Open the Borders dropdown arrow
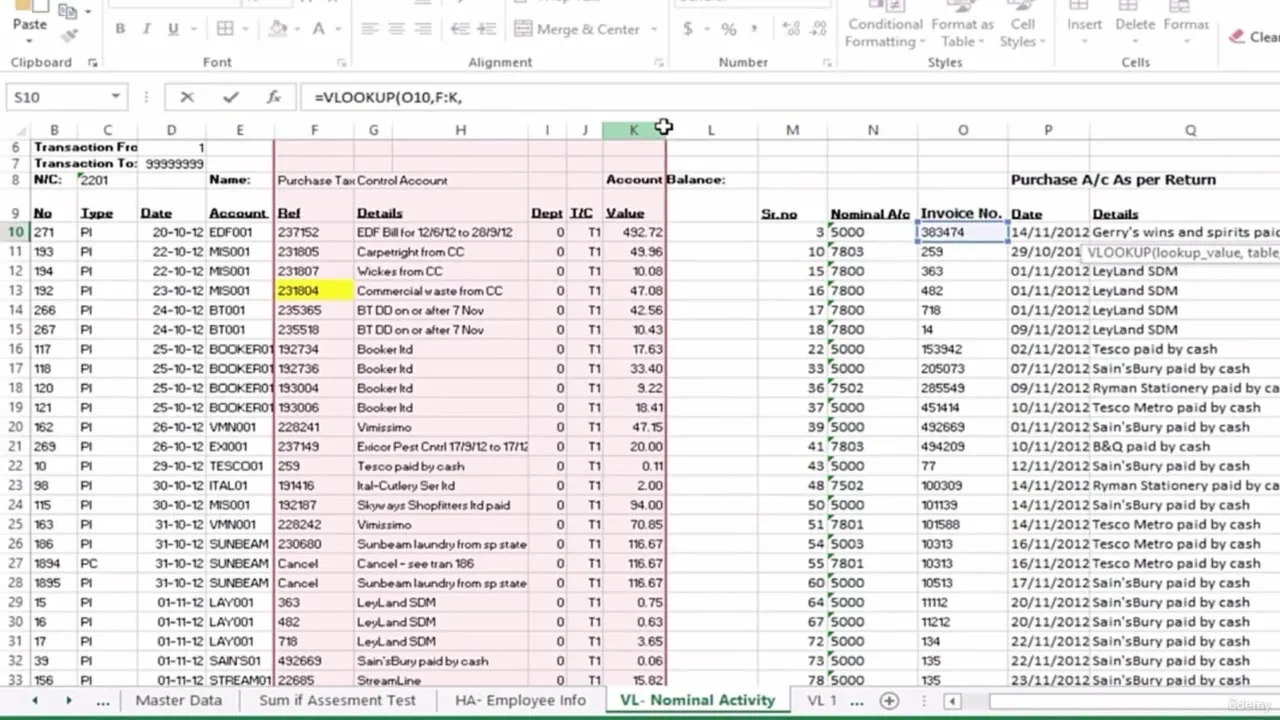The image size is (1280, 720). point(247,29)
